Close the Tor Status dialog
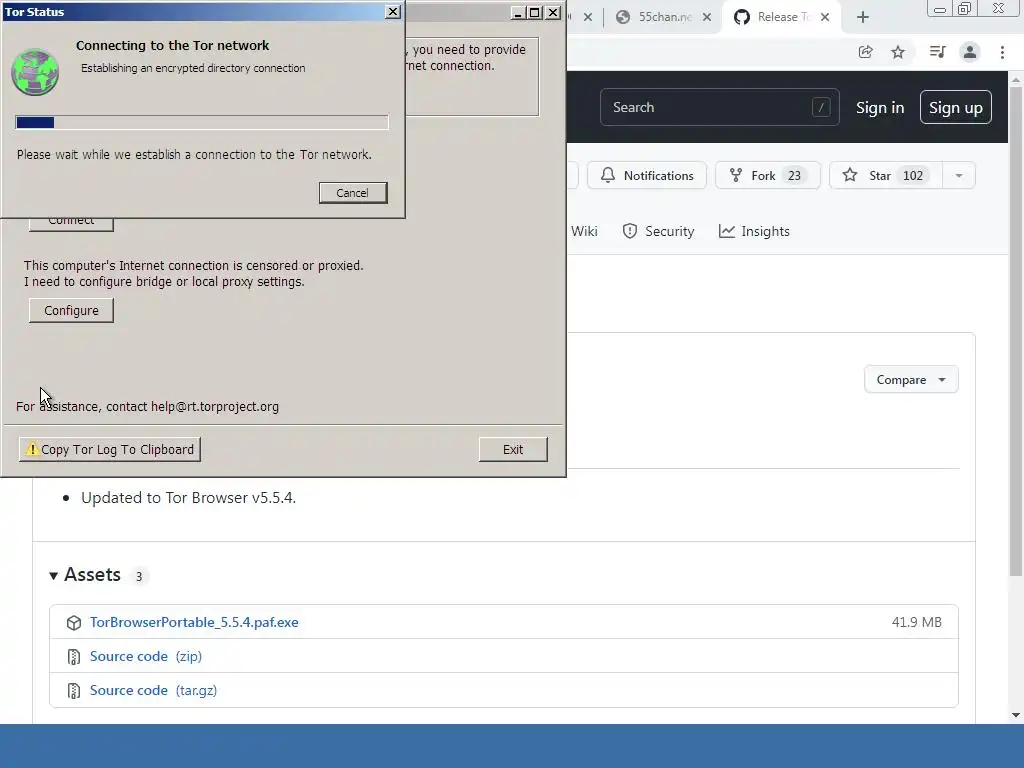 tap(392, 12)
